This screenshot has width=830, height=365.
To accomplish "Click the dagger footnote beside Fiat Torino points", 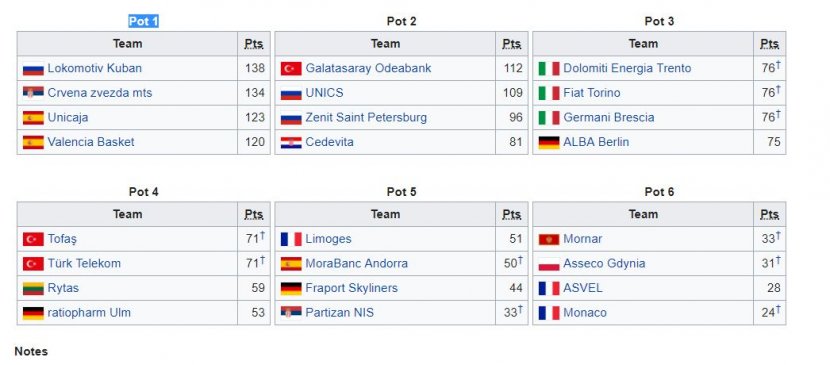I will (778, 90).
